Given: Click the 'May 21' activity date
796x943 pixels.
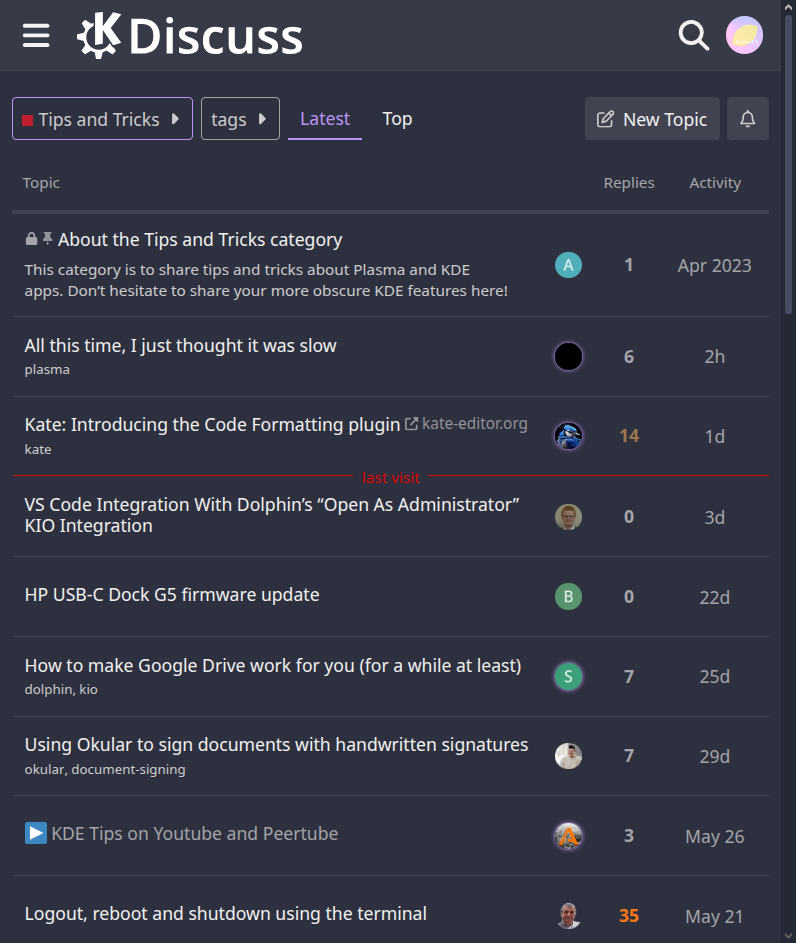Looking at the screenshot, I should [x=715, y=917].
